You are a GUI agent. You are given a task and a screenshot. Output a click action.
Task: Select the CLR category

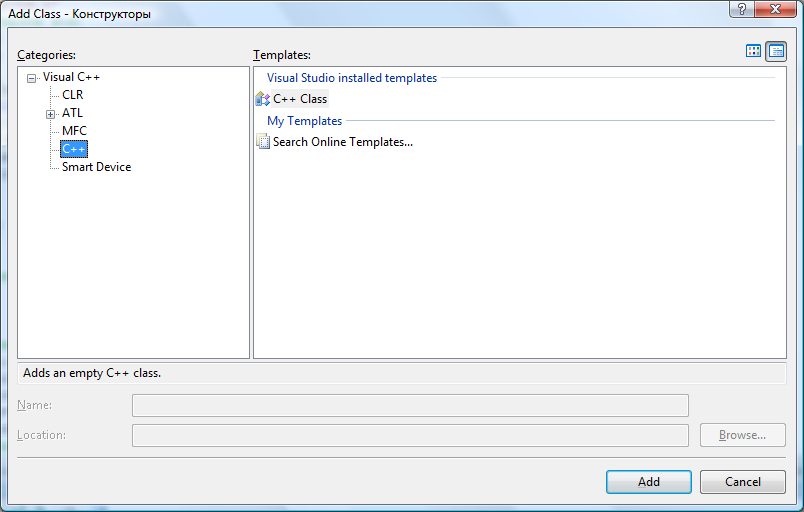click(x=72, y=95)
